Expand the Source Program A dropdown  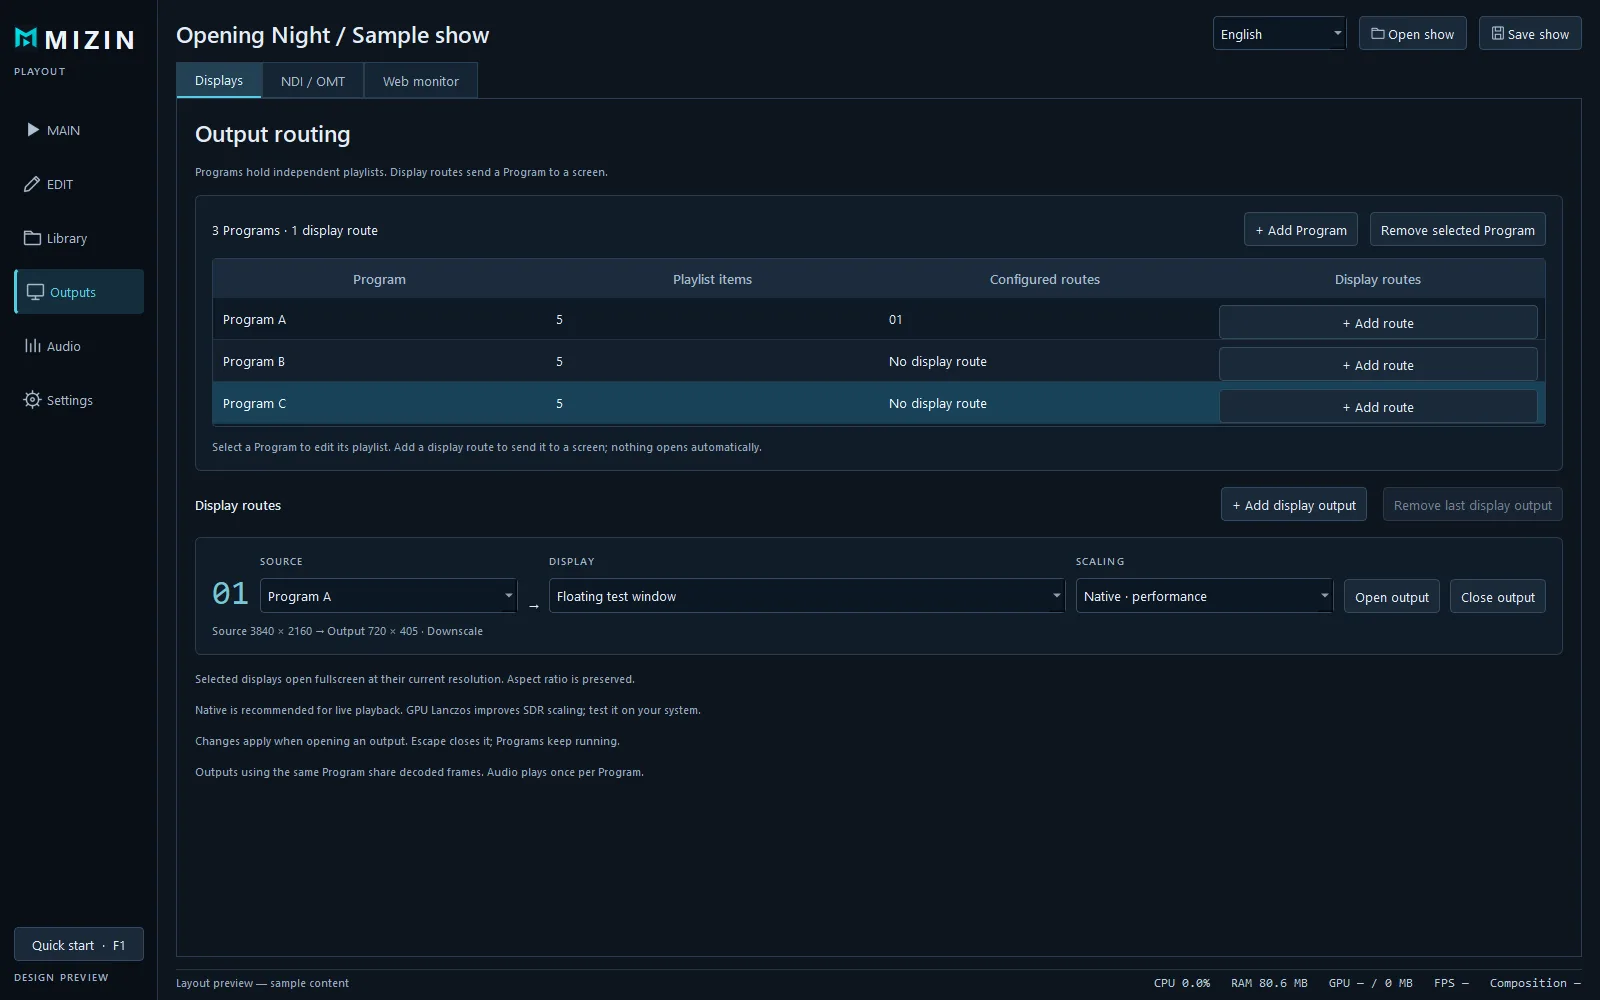pyautogui.click(x=389, y=596)
